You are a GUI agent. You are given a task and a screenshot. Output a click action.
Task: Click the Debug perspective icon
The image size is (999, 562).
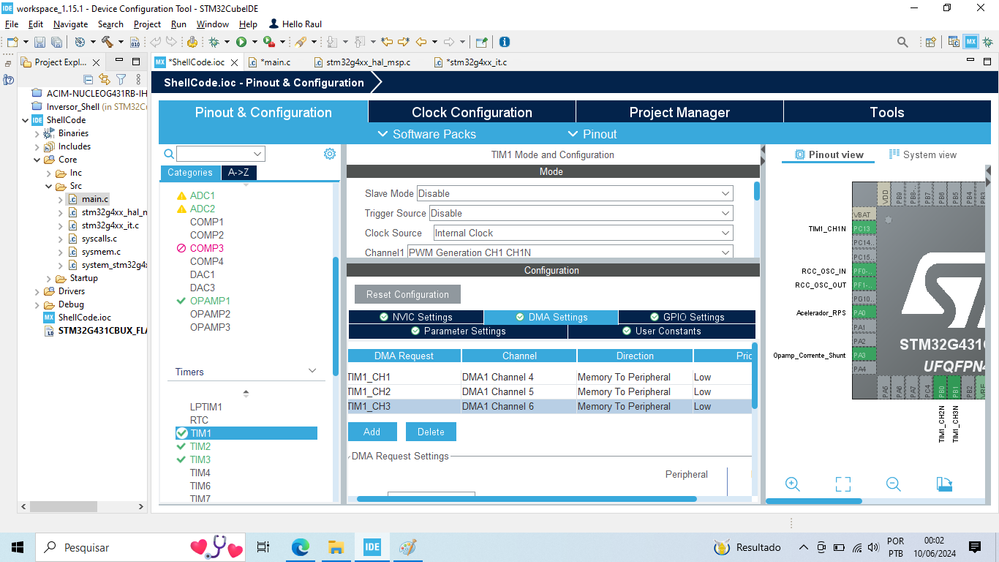click(x=988, y=42)
